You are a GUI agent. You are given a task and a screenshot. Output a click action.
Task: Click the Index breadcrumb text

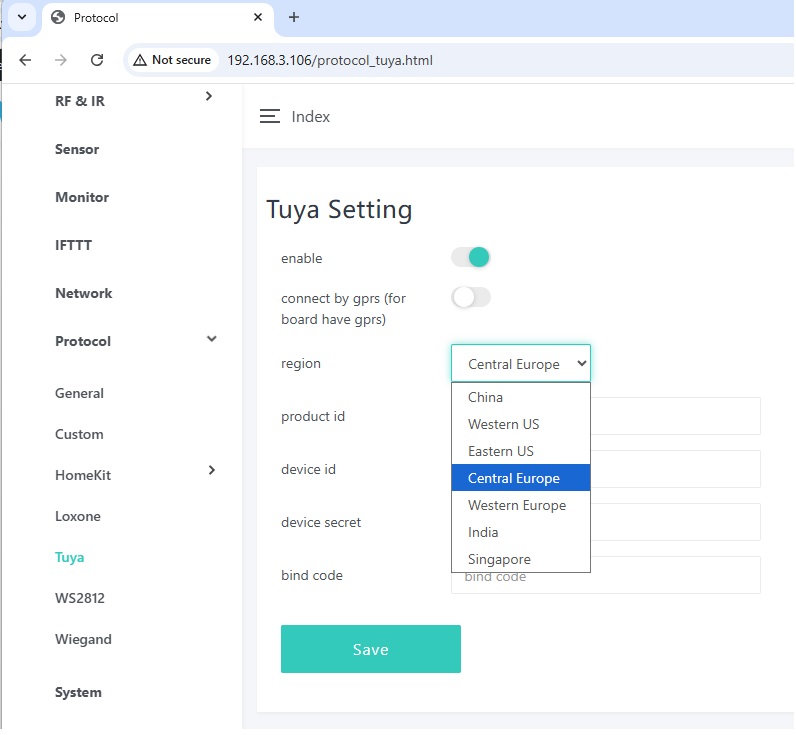(310, 117)
